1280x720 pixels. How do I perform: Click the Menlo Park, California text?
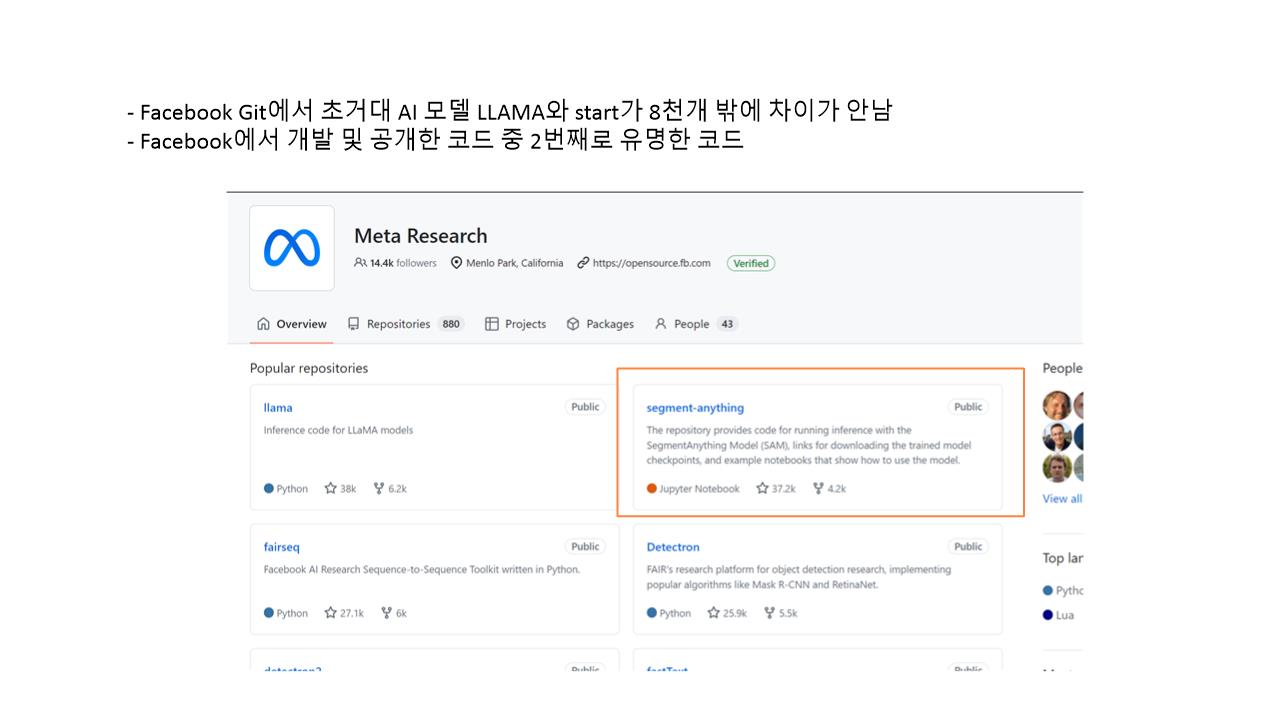(514, 263)
